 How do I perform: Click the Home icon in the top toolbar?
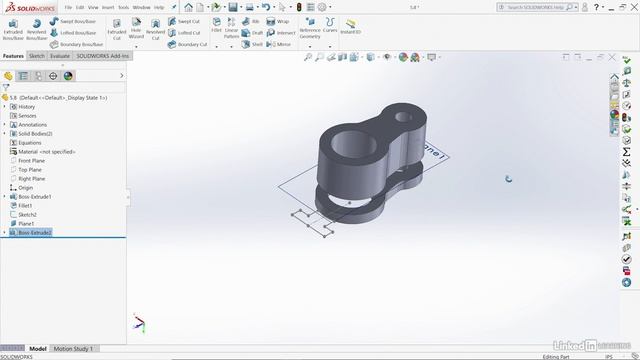click(x=188, y=7)
